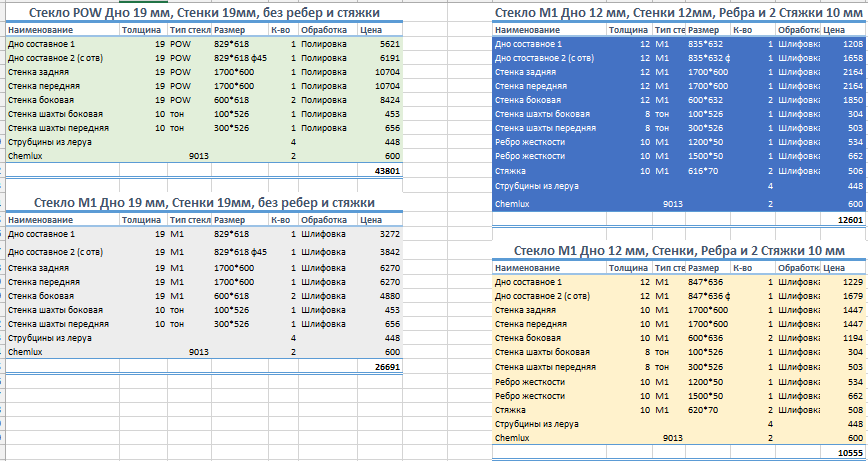The image size is (868, 461).
Task: Click price 8424 for Стенка боковая
Action: coord(390,100)
